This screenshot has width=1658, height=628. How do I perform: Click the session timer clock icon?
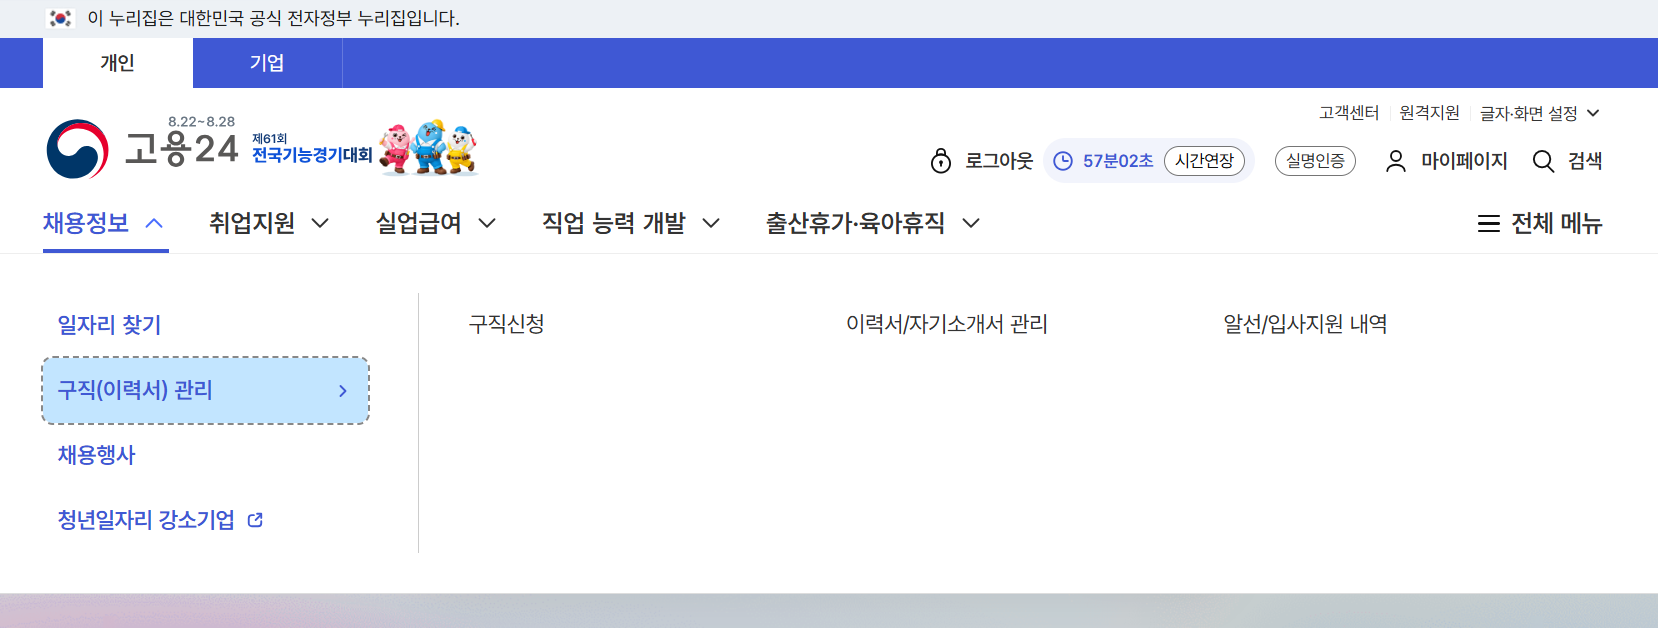[1063, 161]
